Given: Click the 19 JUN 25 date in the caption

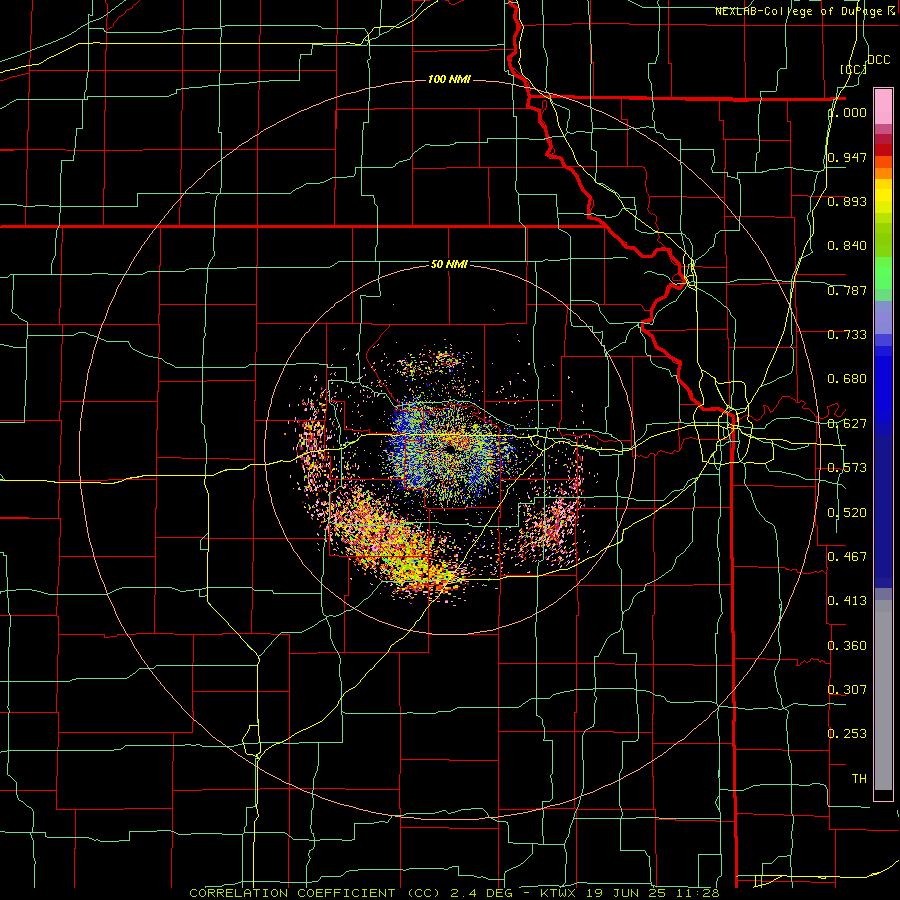Looking at the screenshot, I should coord(624,893).
